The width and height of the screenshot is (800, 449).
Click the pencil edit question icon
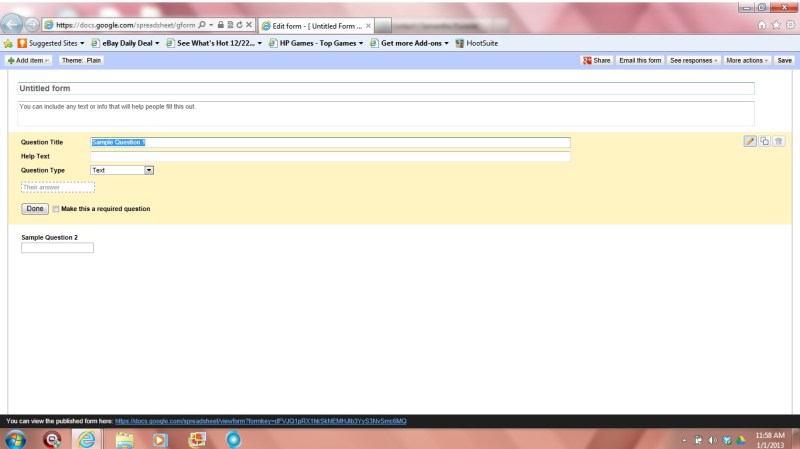point(750,141)
